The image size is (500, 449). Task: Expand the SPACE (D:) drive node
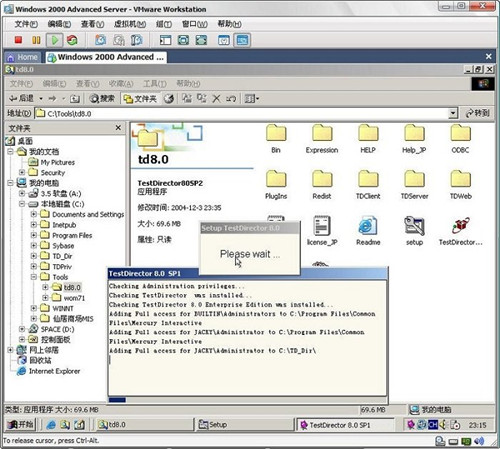pos(22,329)
